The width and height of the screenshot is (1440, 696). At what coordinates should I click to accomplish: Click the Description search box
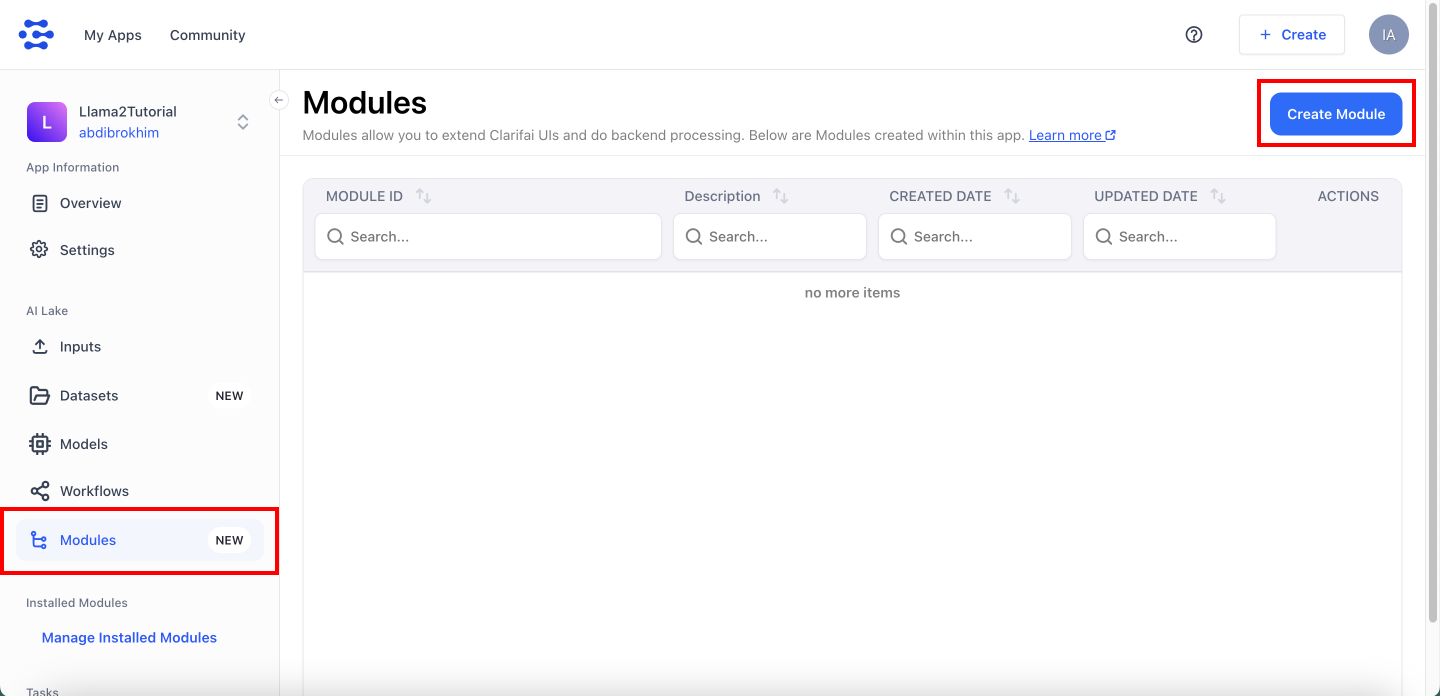coord(769,237)
